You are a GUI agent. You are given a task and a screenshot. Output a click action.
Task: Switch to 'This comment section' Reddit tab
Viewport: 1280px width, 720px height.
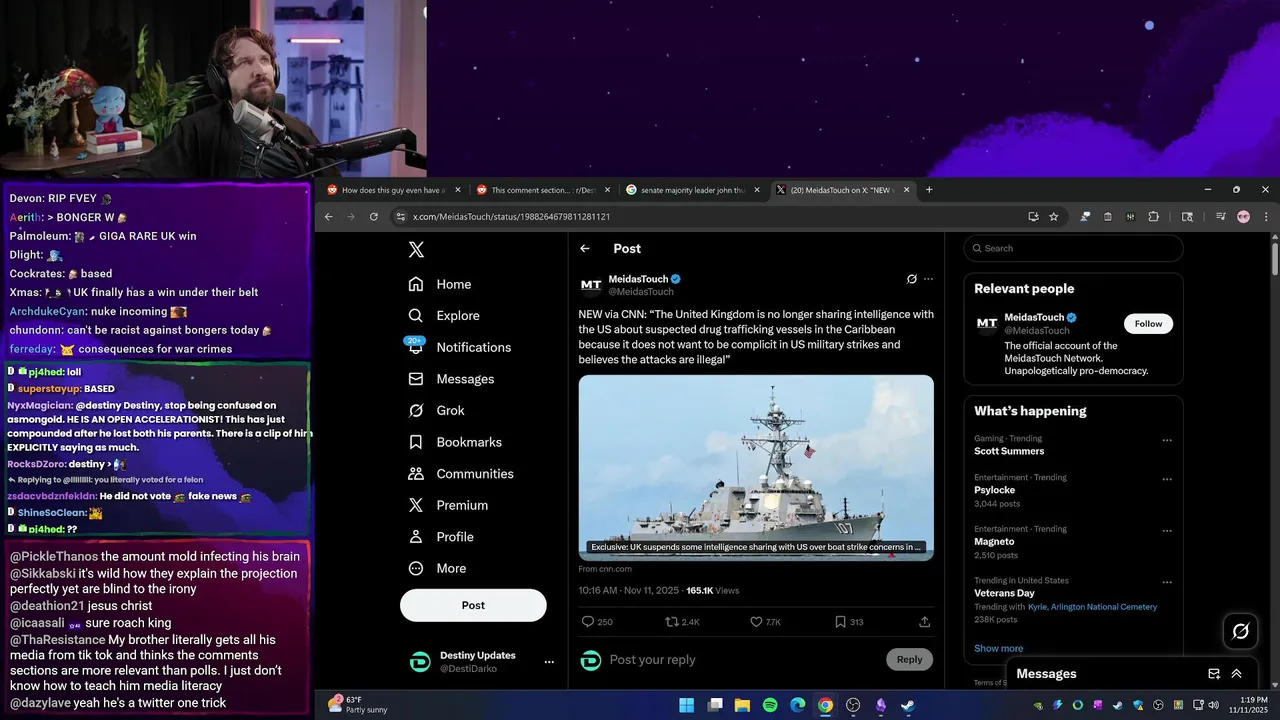[x=543, y=190]
